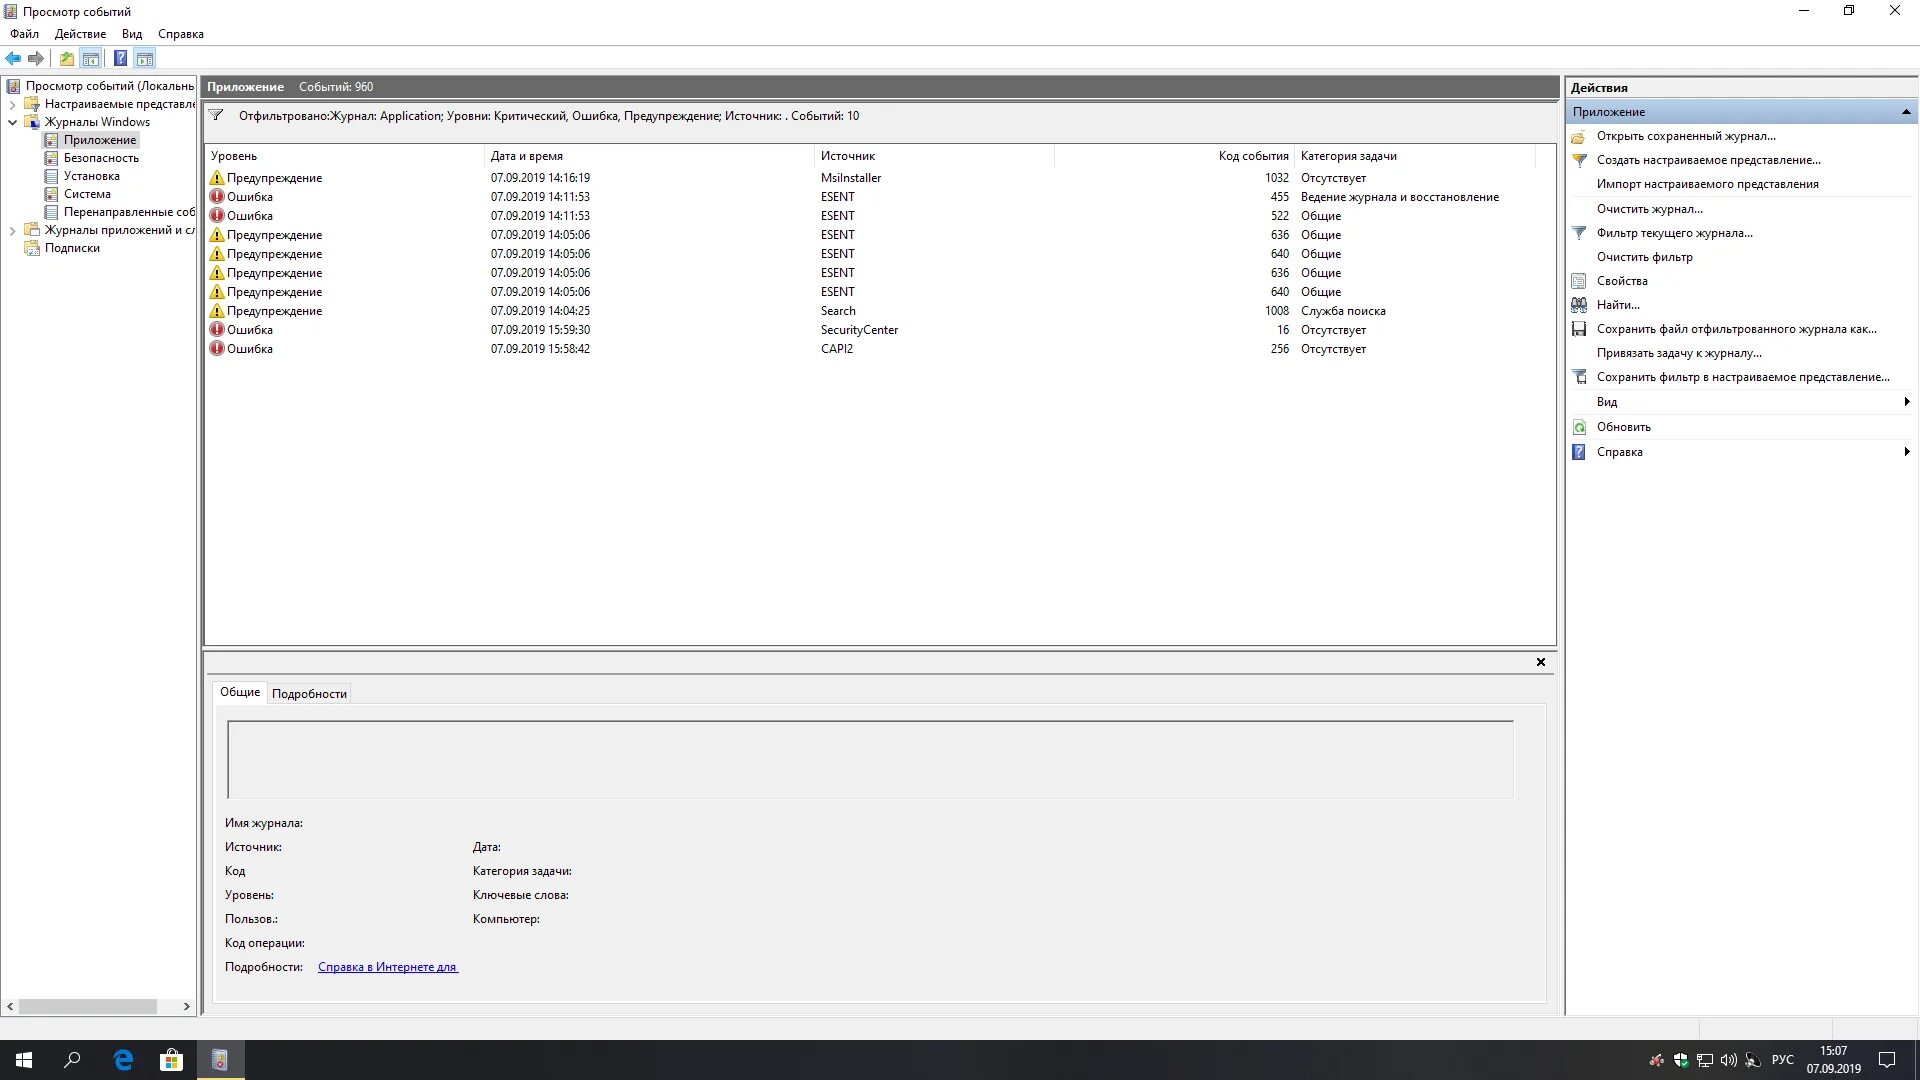Switch to the Подробности tab
This screenshot has height=1080, width=1920.
309,694
